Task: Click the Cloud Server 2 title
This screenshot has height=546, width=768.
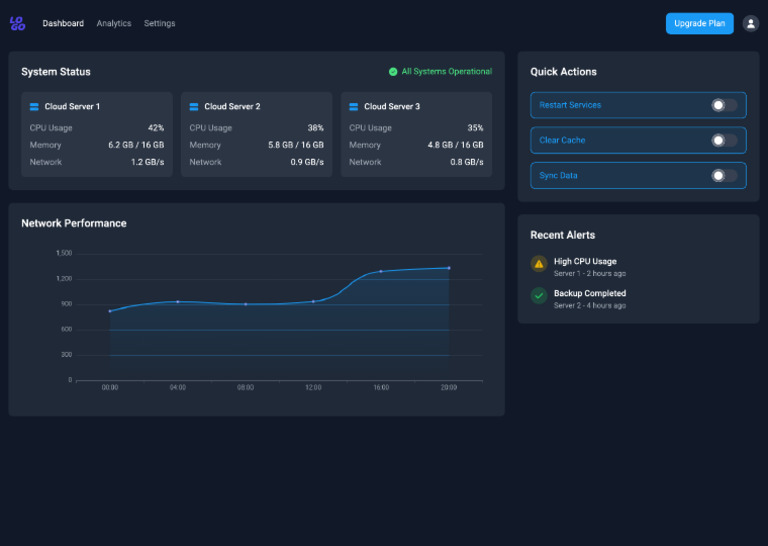Action: (232, 106)
